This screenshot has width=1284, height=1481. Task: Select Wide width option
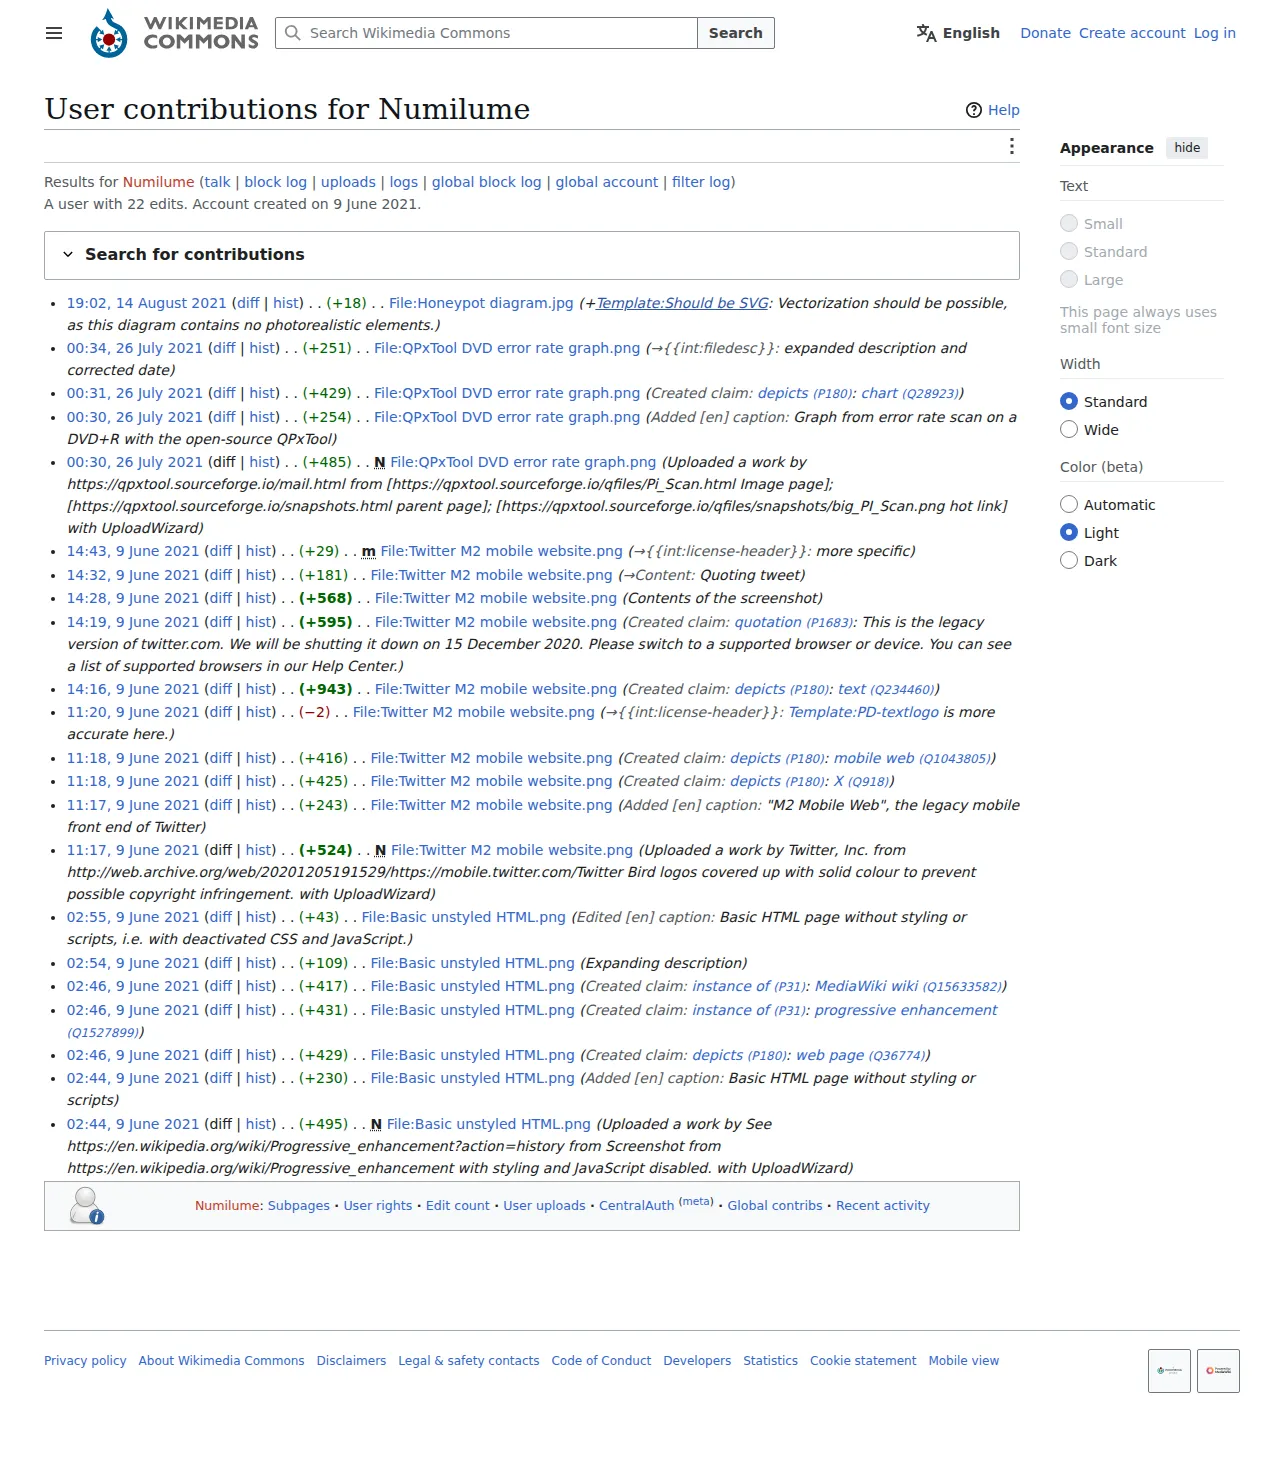click(x=1069, y=429)
